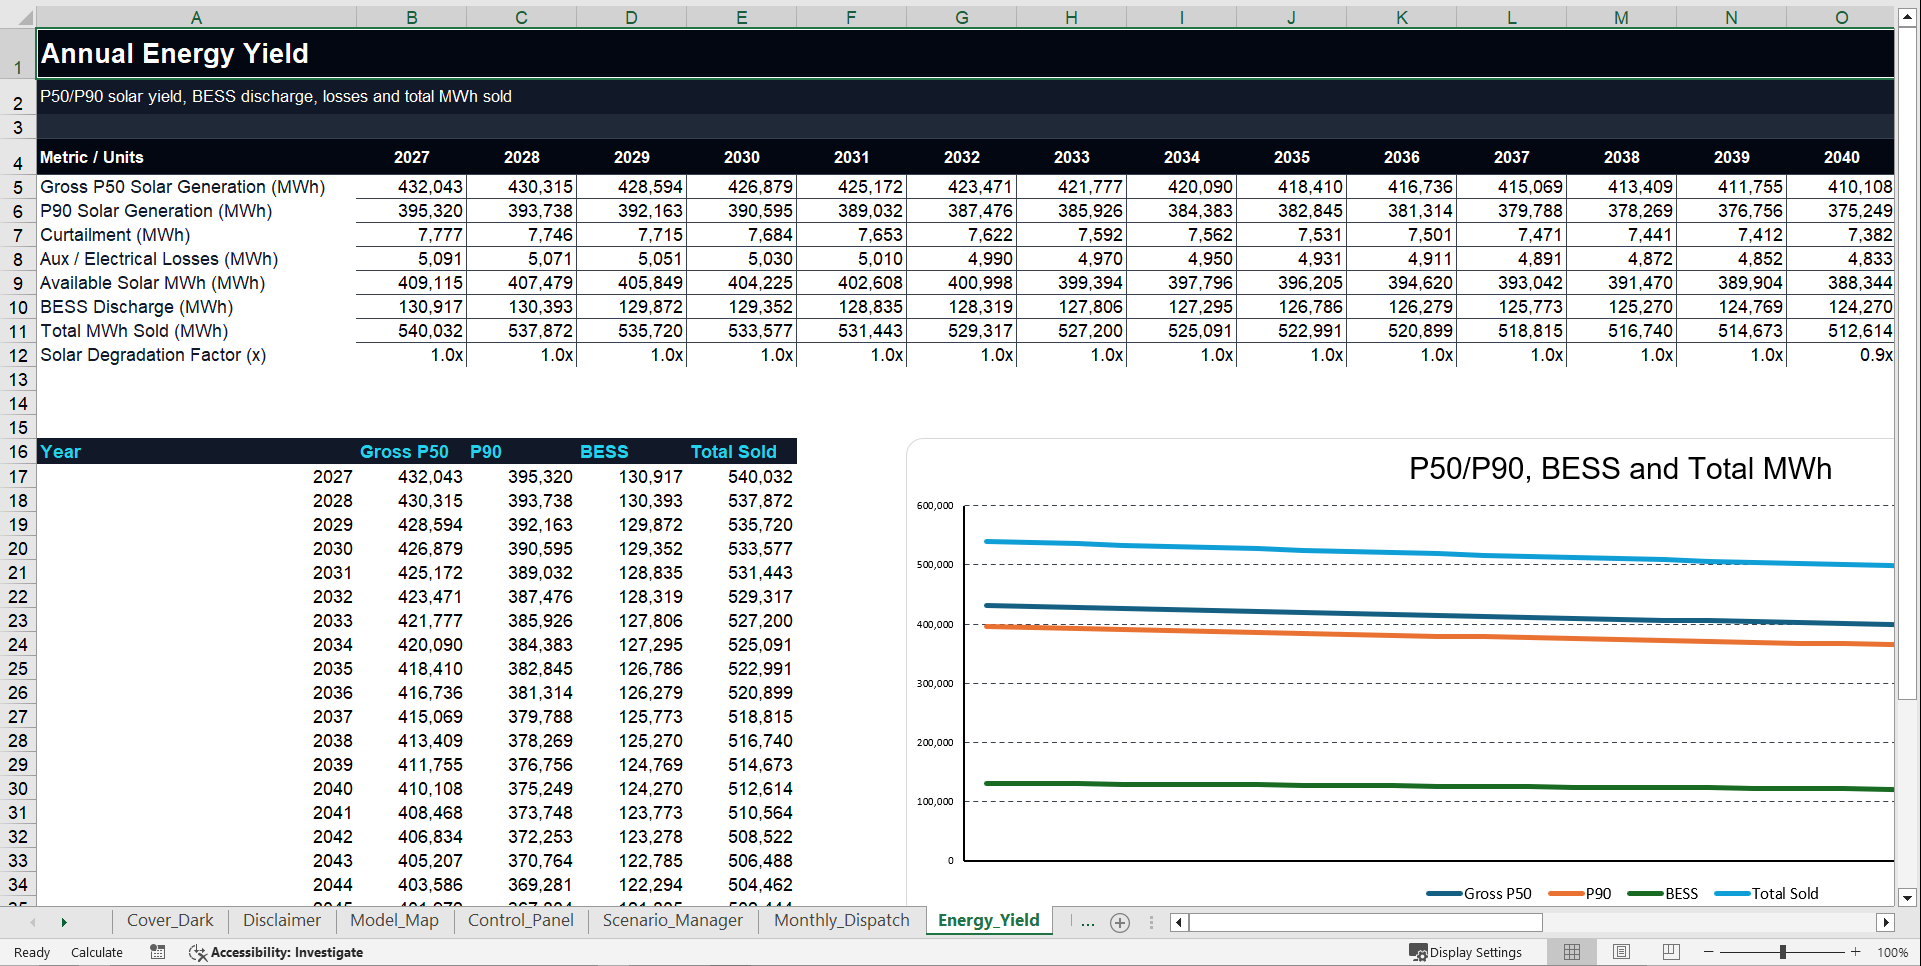Click the horizontal scrollbar right arrow
Viewport: 1921px width, 966px height.
pos(1885,922)
